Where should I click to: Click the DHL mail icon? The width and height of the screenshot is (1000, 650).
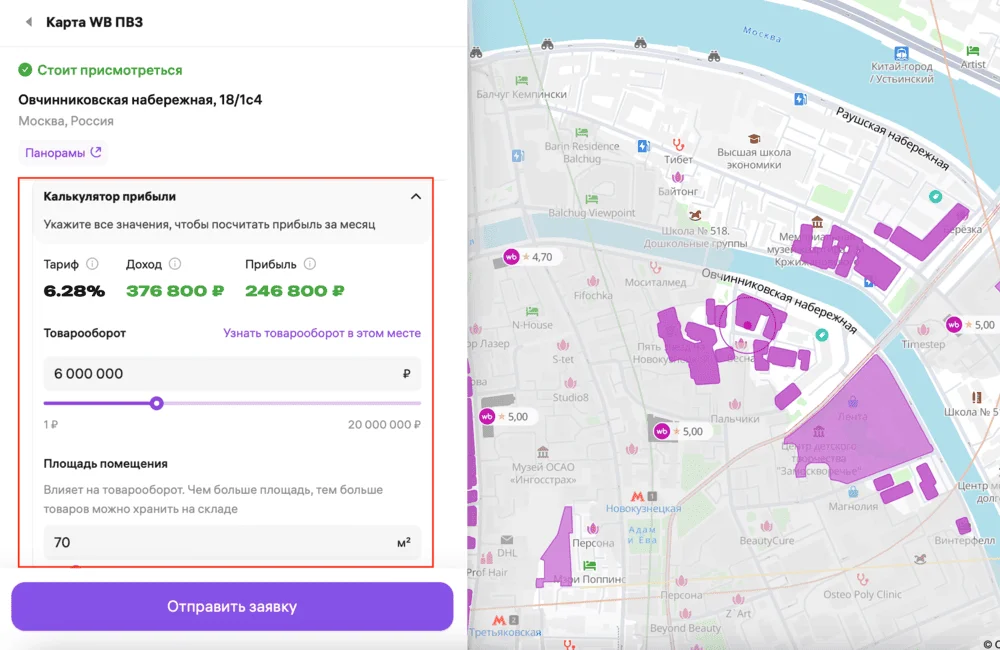coord(507,540)
